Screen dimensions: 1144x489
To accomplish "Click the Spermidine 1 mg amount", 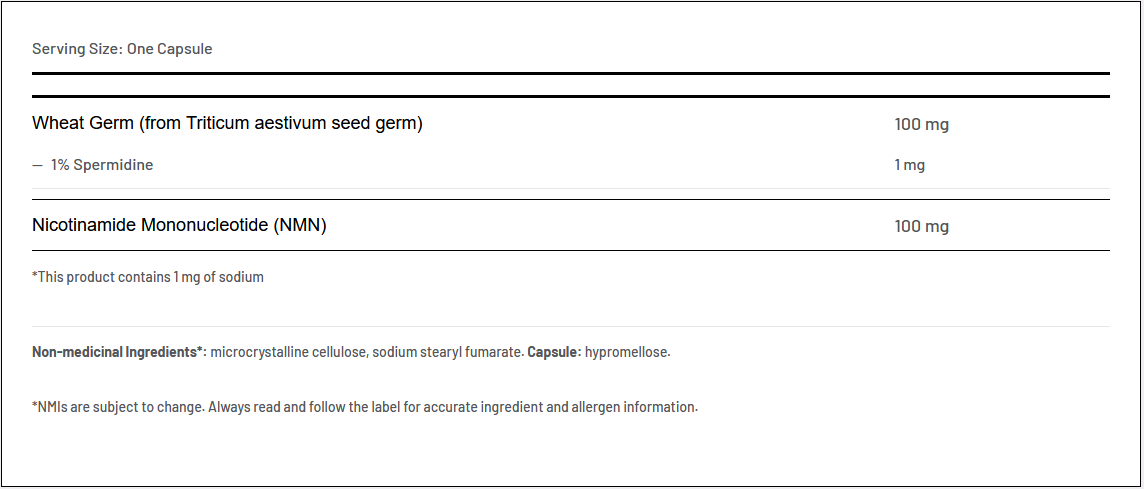I will click(x=909, y=165).
